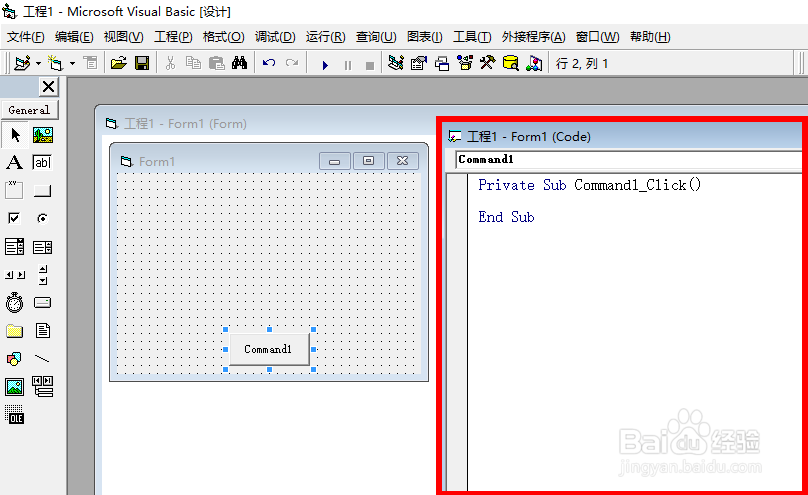The width and height of the screenshot is (808, 495).
Task: Click the Break pause button
Action: (x=348, y=65)
